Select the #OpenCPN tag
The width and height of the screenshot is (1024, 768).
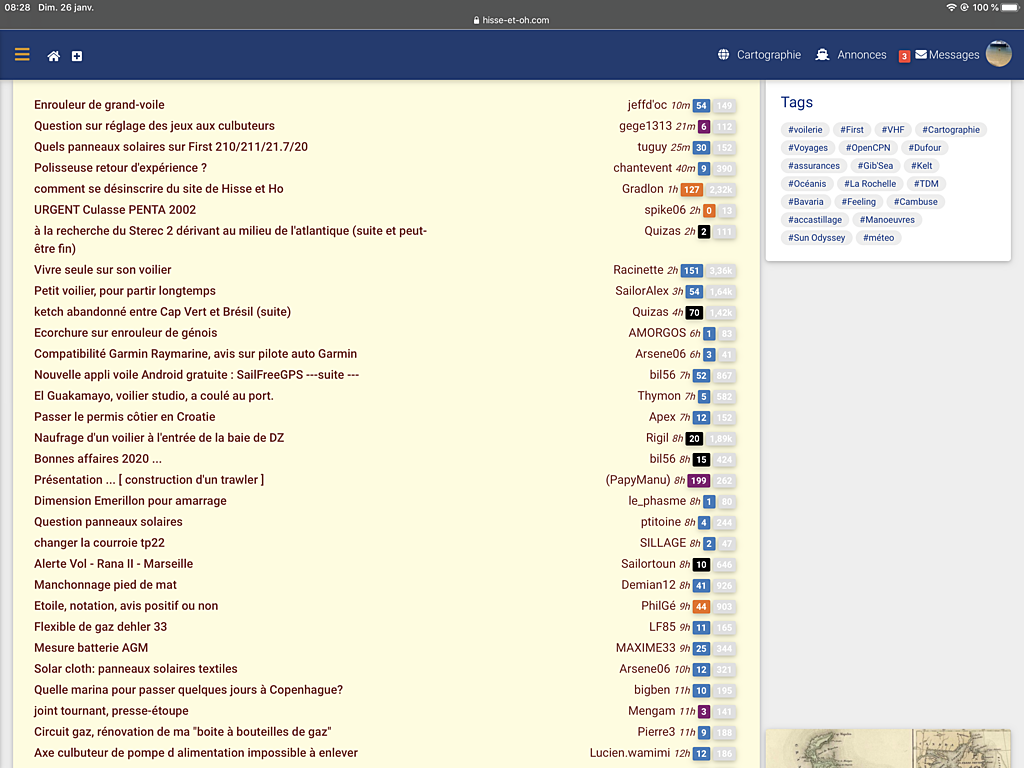coord(867,148)
